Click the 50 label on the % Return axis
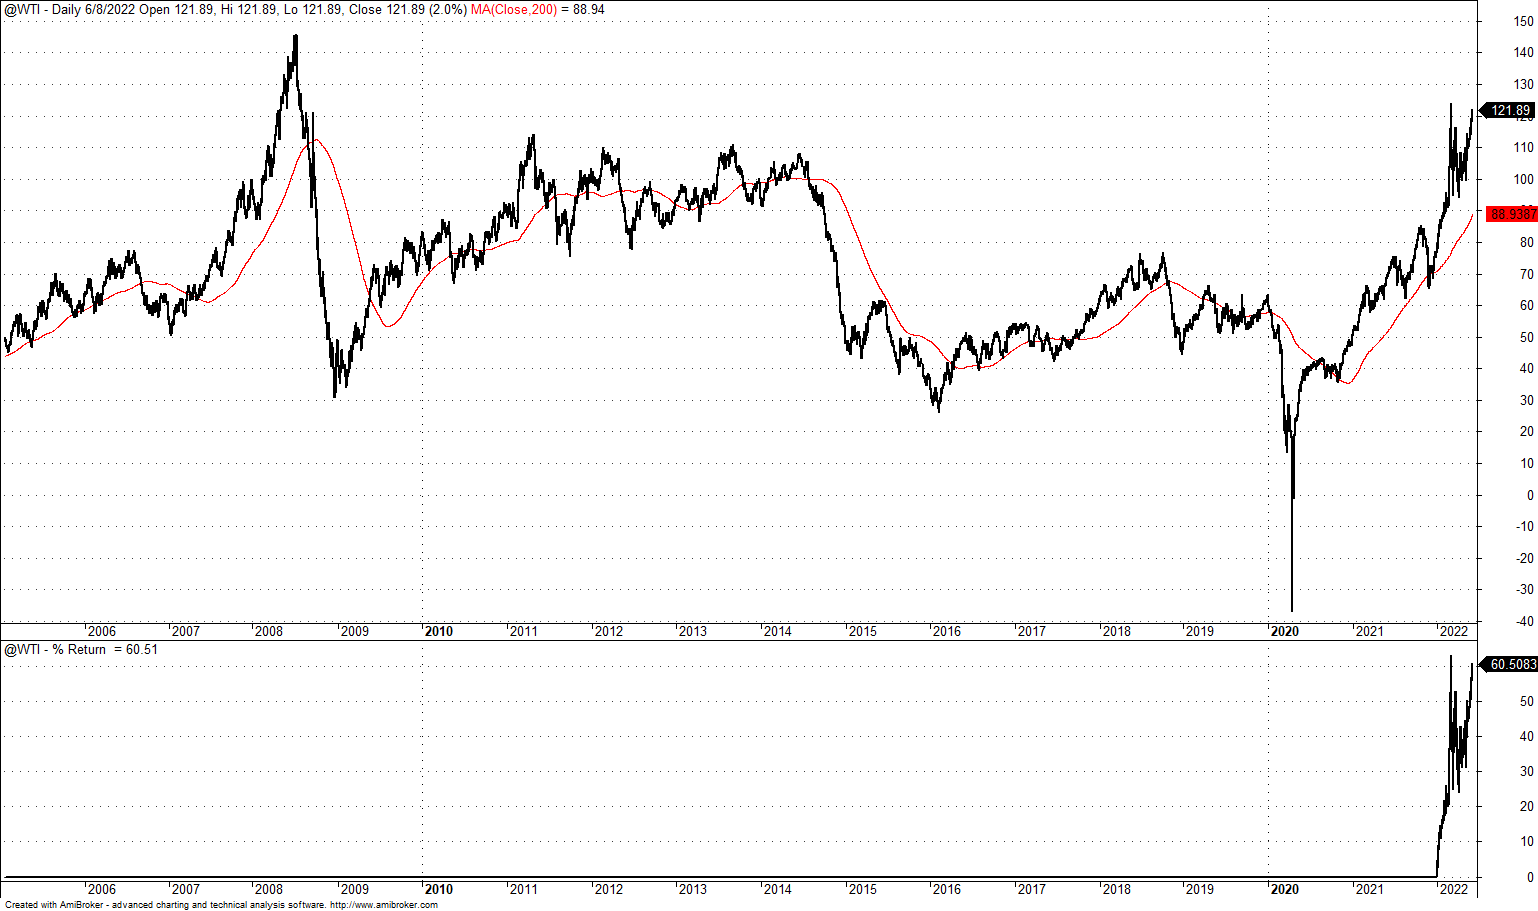Image resolution: width=1538 pixels, height=911 pixels. [1527, 702]
